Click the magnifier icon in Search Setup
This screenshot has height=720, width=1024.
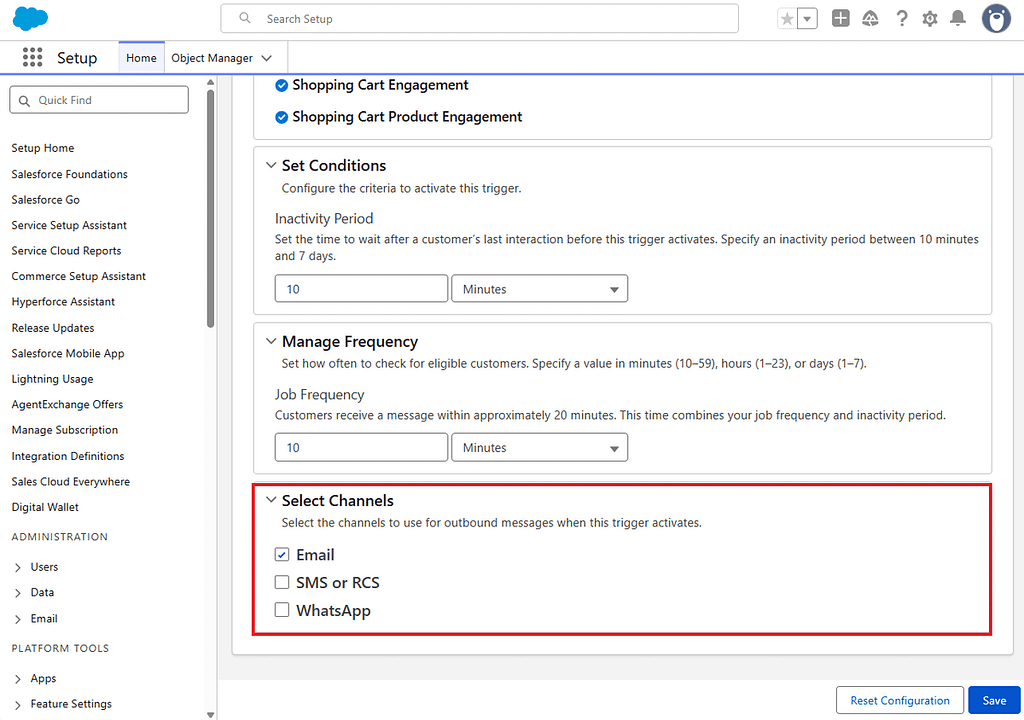point(245,18)
